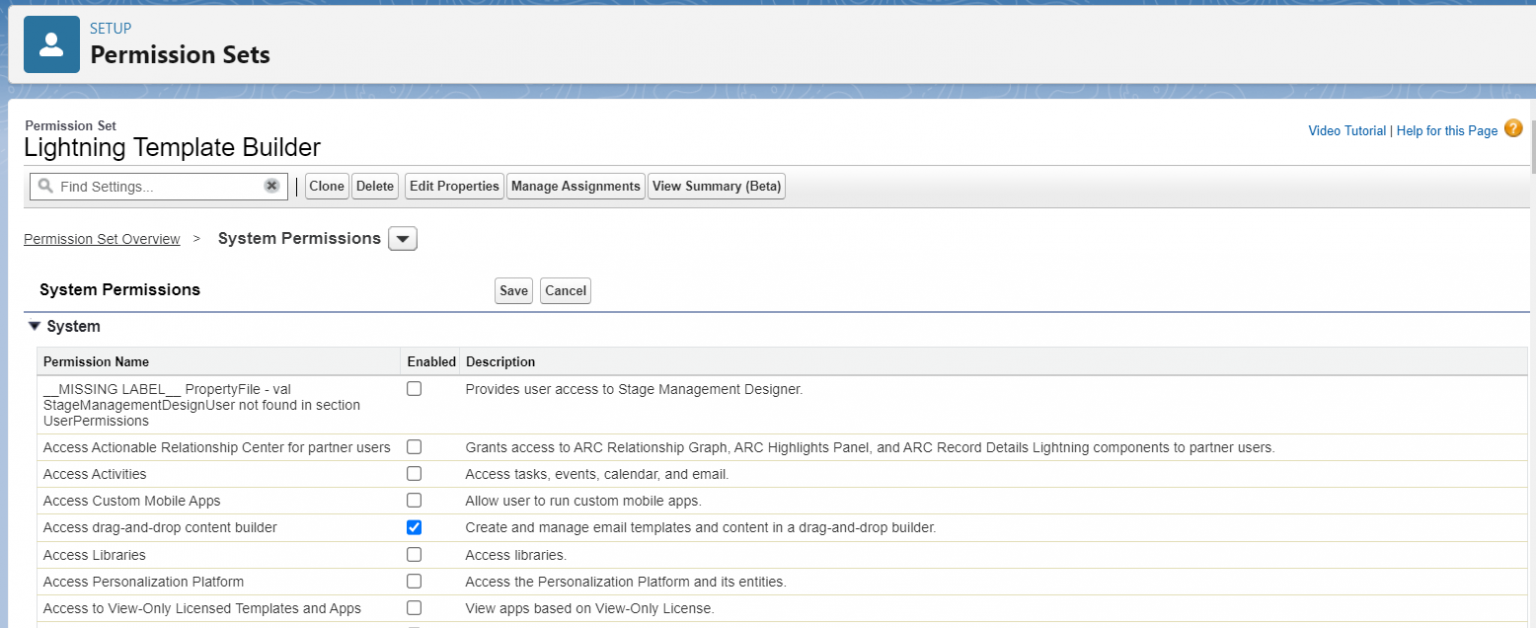Disable Access drag-and-drop content builder
This screenshot has width=1536, height=628.
click(414, 527)
